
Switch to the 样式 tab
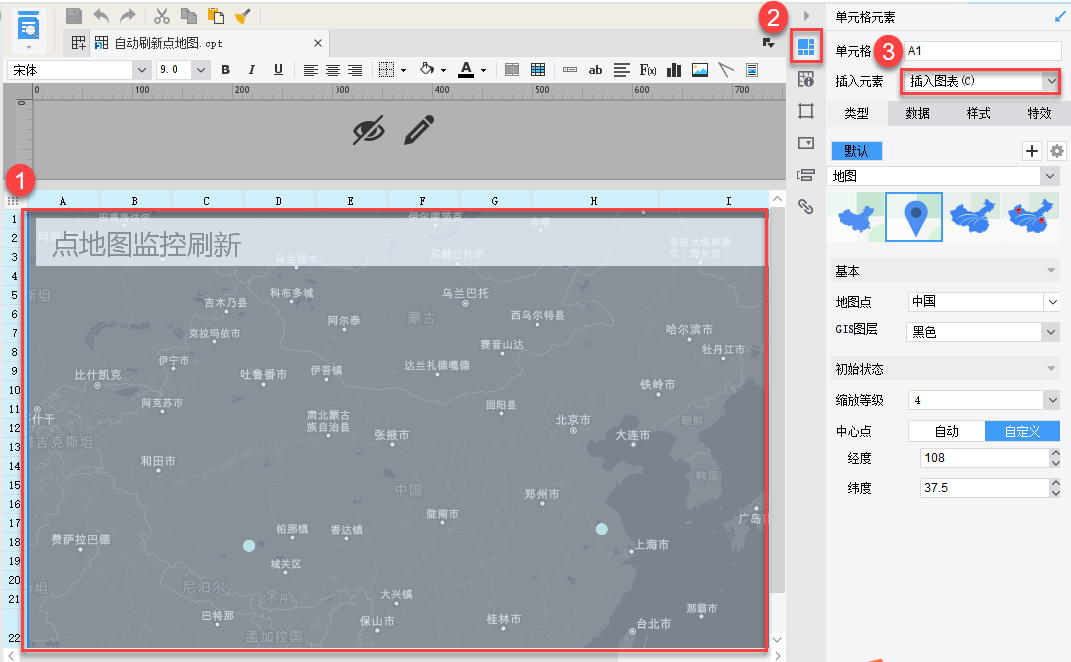[978, 113]
